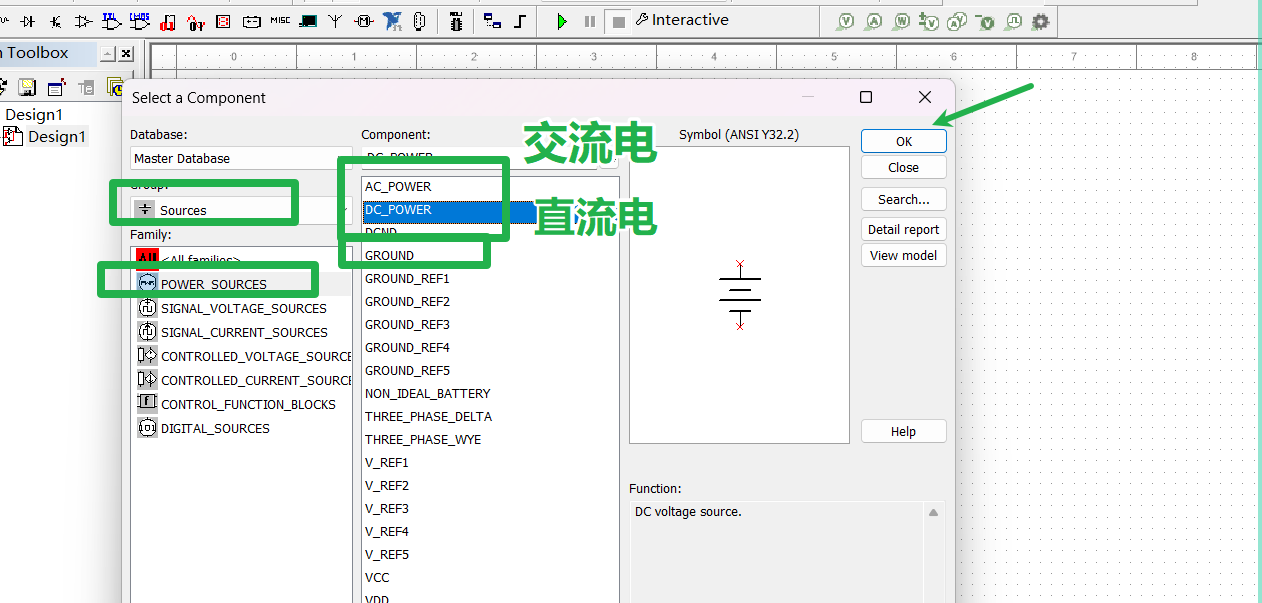The width and height of the screenshot is (1262, 603).
Task: Open the mixed components toolbar icon
Action: (x=197, y=22)
